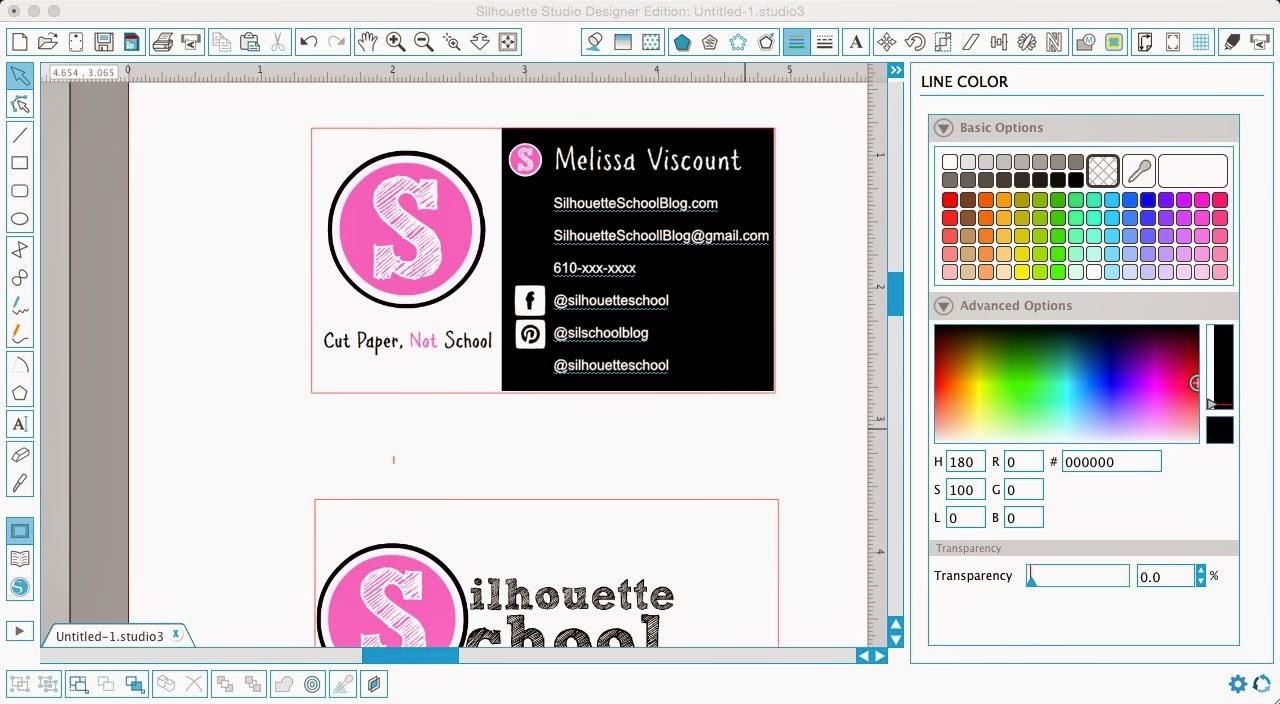Select the Regular Polygon tool

click(x=20, y=393)
